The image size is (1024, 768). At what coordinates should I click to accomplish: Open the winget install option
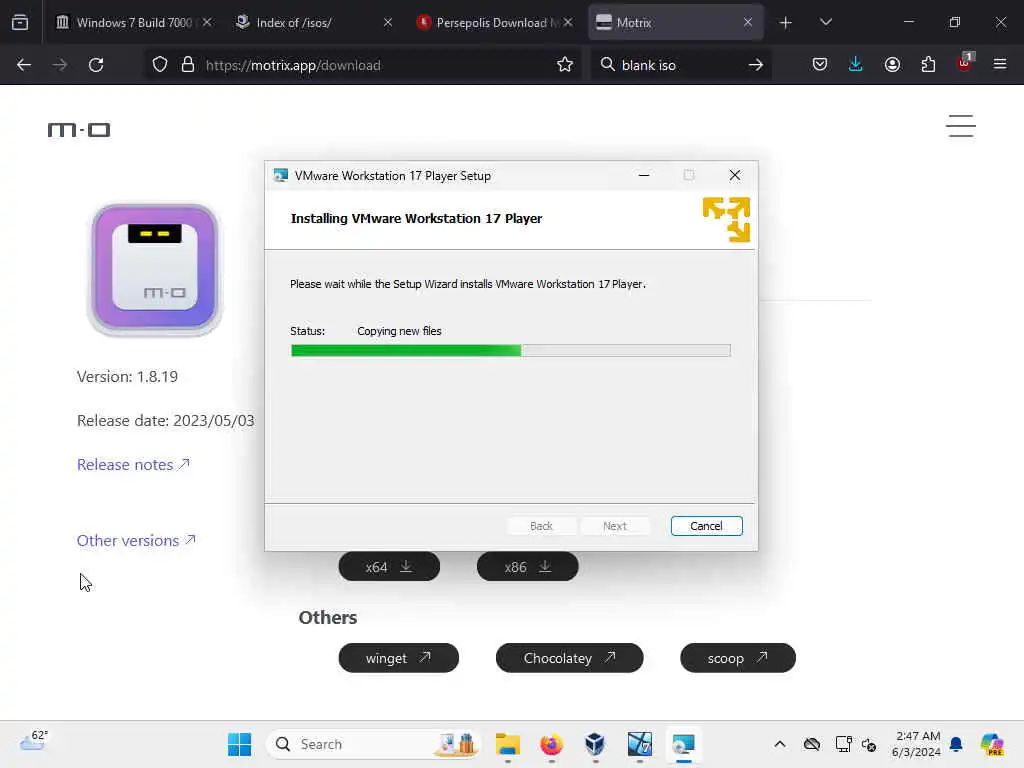tap(398, 658)
